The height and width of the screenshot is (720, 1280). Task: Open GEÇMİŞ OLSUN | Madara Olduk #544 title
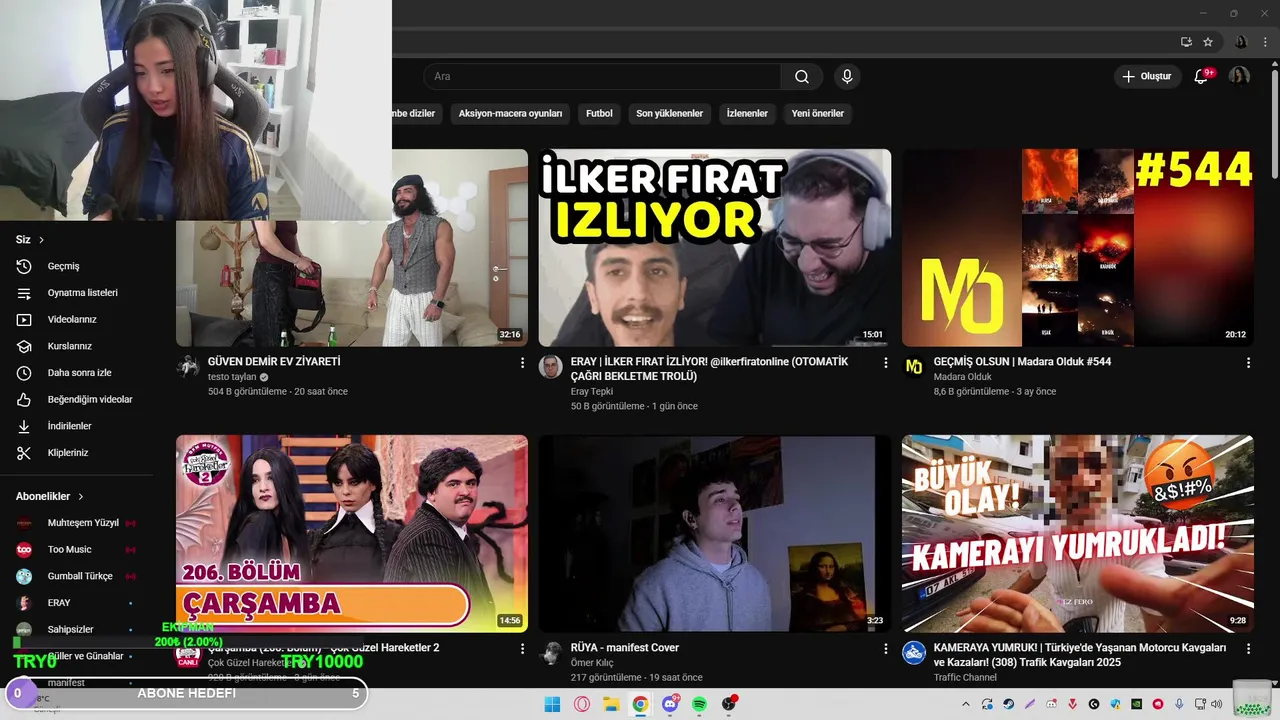[x=1022, y=362]
